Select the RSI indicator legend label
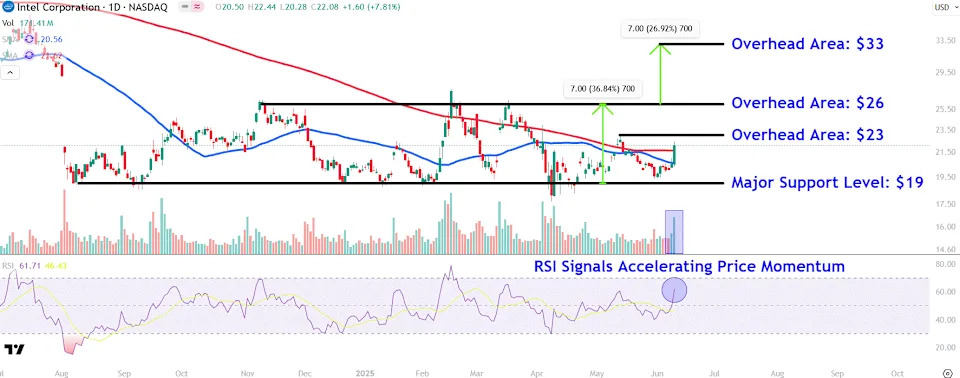 8,265
